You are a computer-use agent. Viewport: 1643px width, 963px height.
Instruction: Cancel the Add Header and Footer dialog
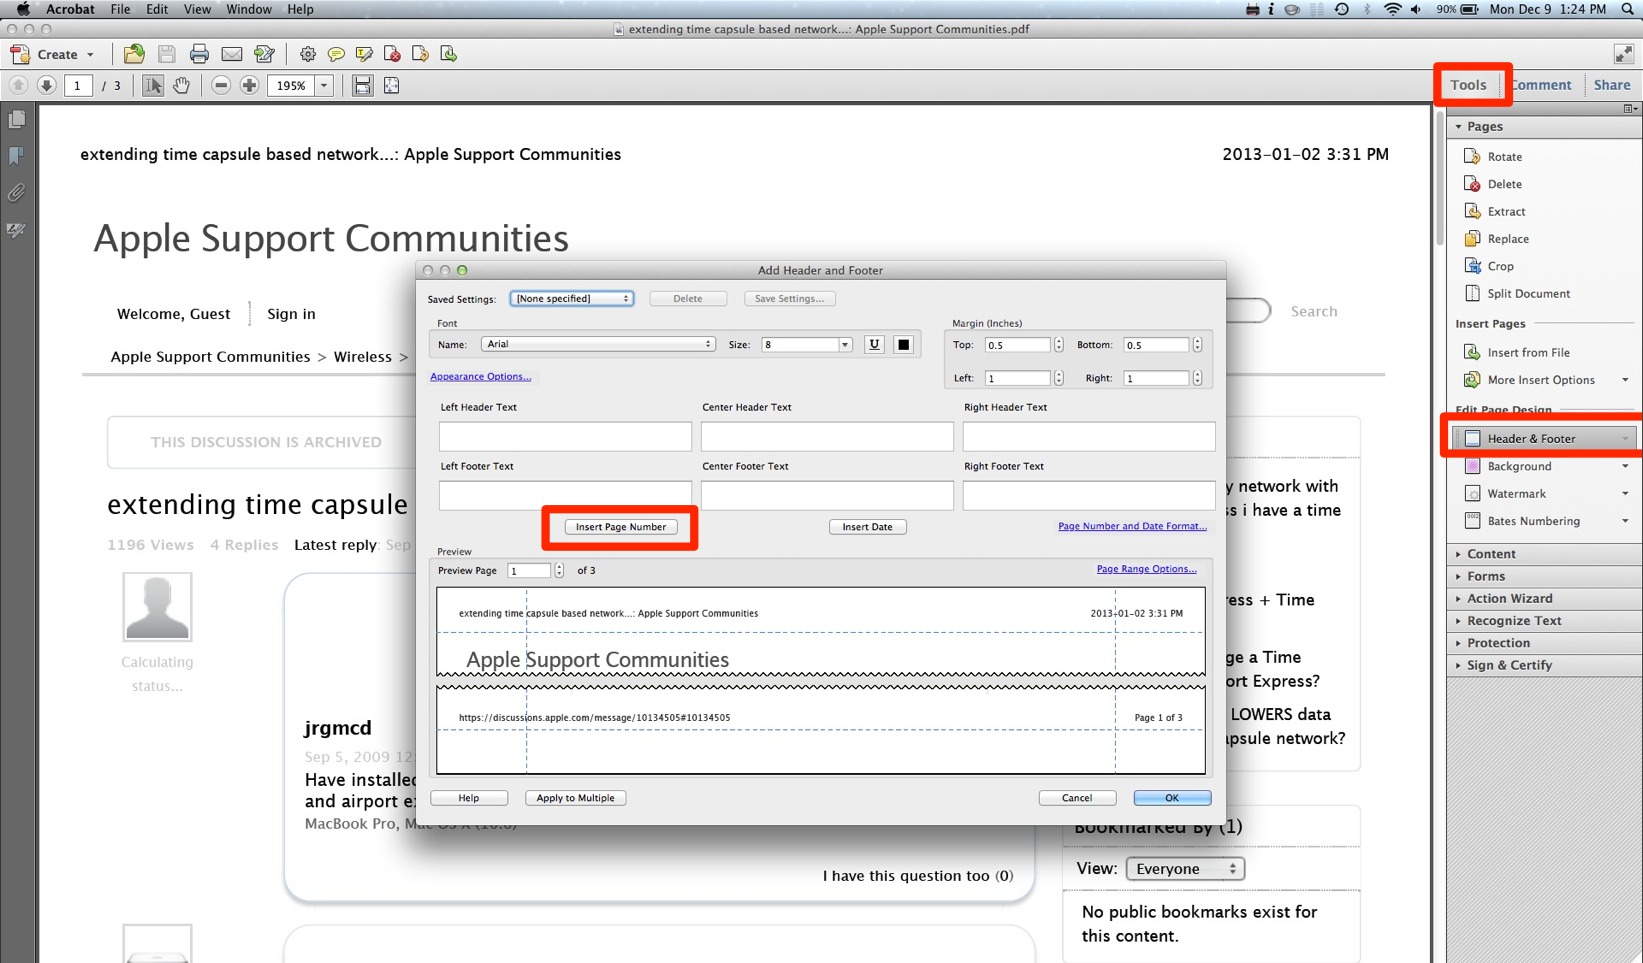click(x=1077, y=798)
